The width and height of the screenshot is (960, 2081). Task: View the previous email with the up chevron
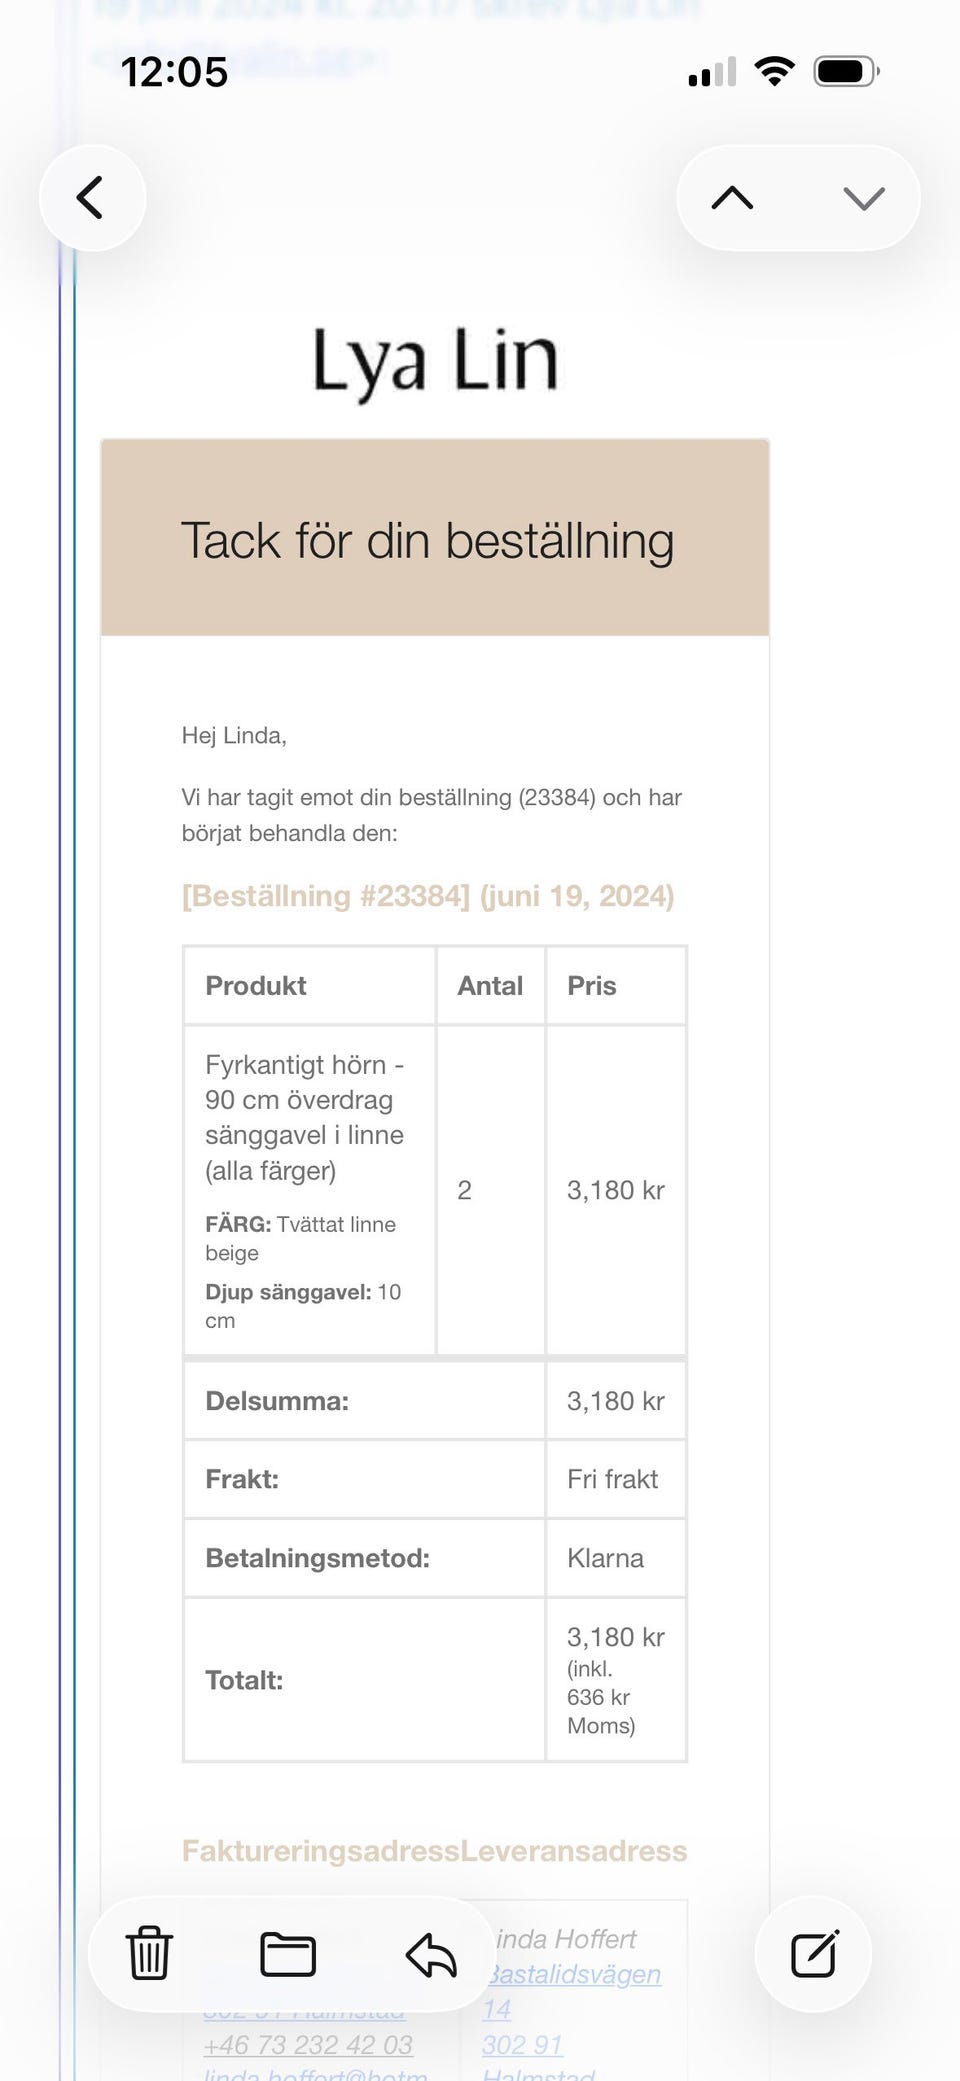tap(735, 198)
